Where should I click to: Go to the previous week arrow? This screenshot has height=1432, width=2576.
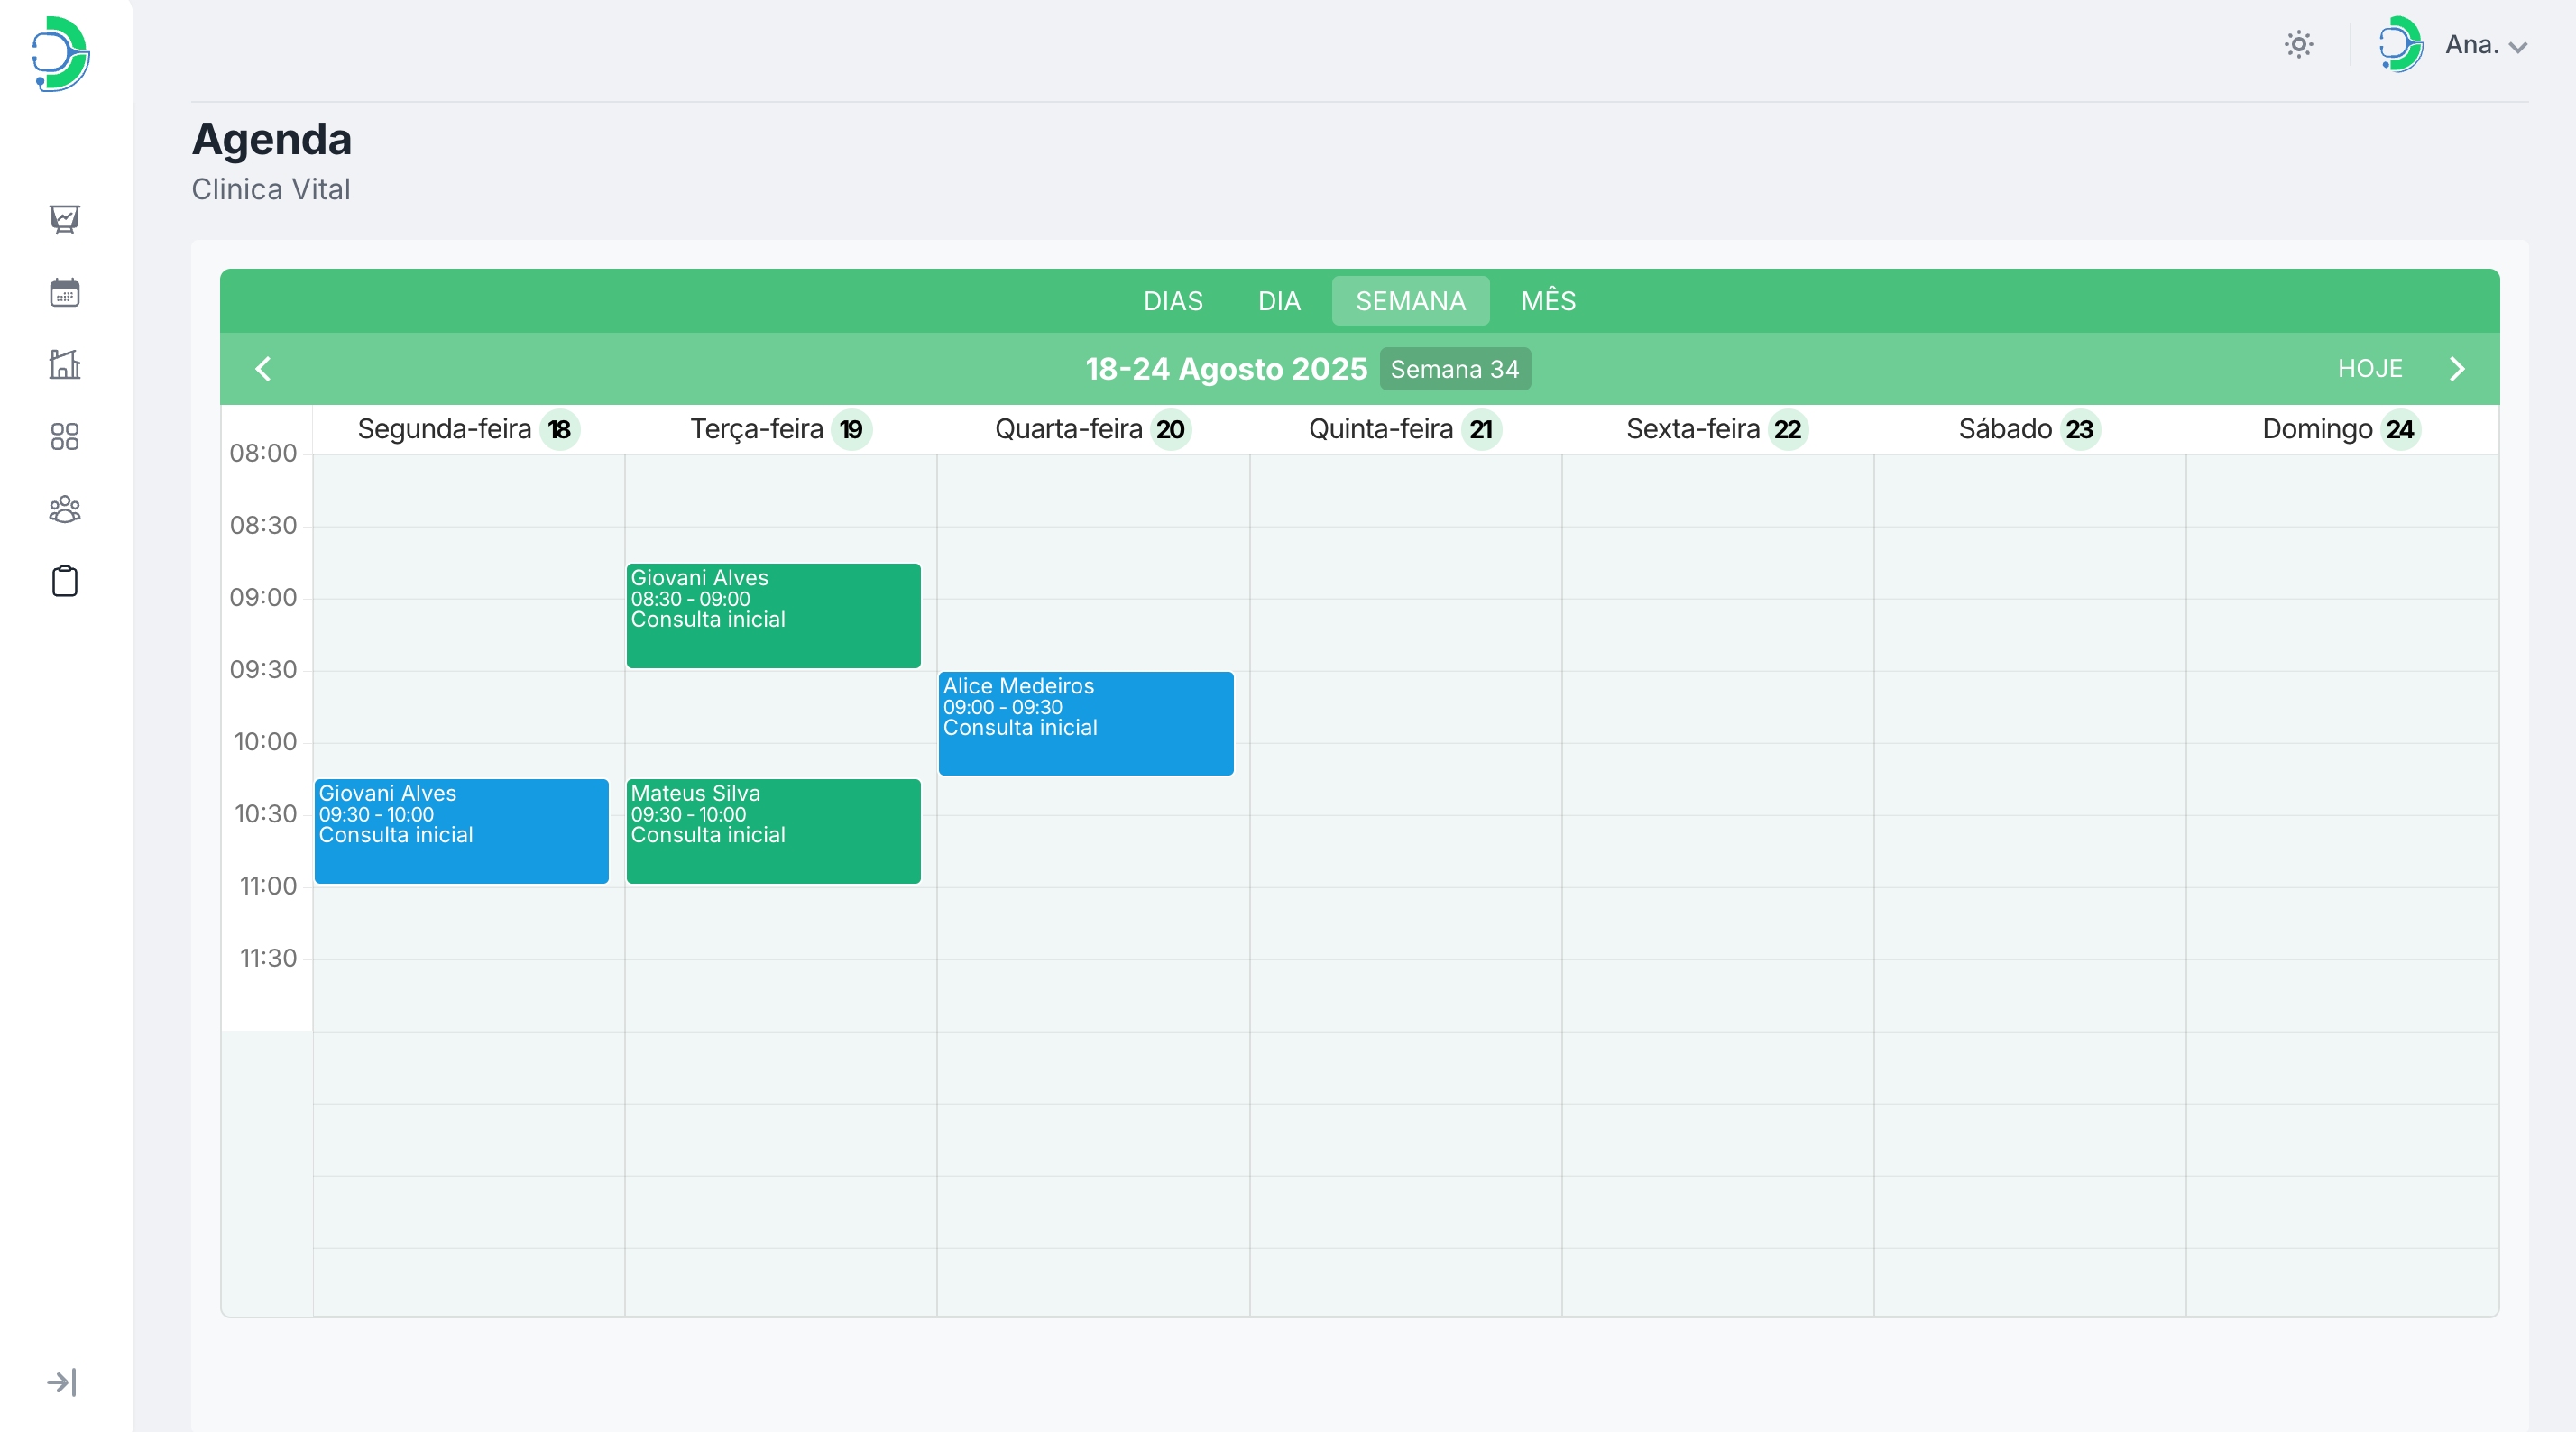[x=263, y=369]
